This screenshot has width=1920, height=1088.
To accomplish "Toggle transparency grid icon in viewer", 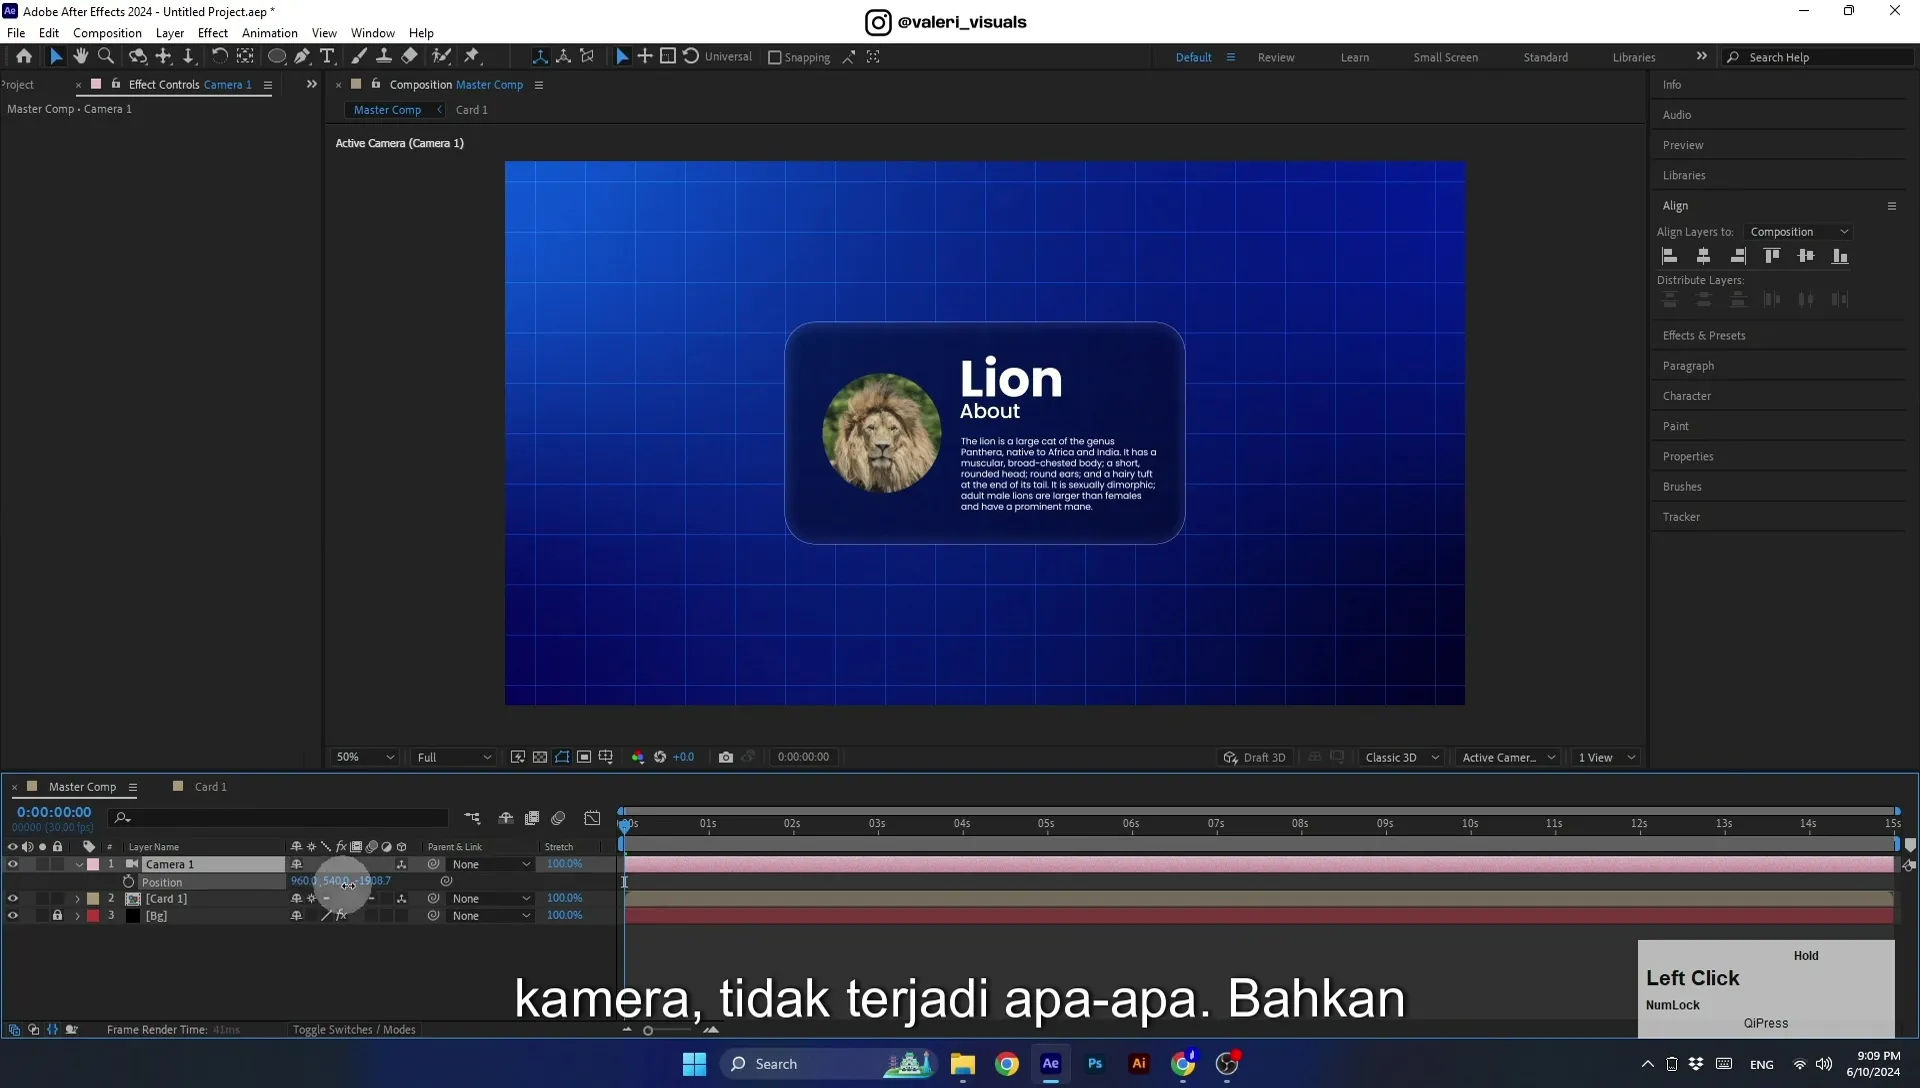I will tap(540, 757).
